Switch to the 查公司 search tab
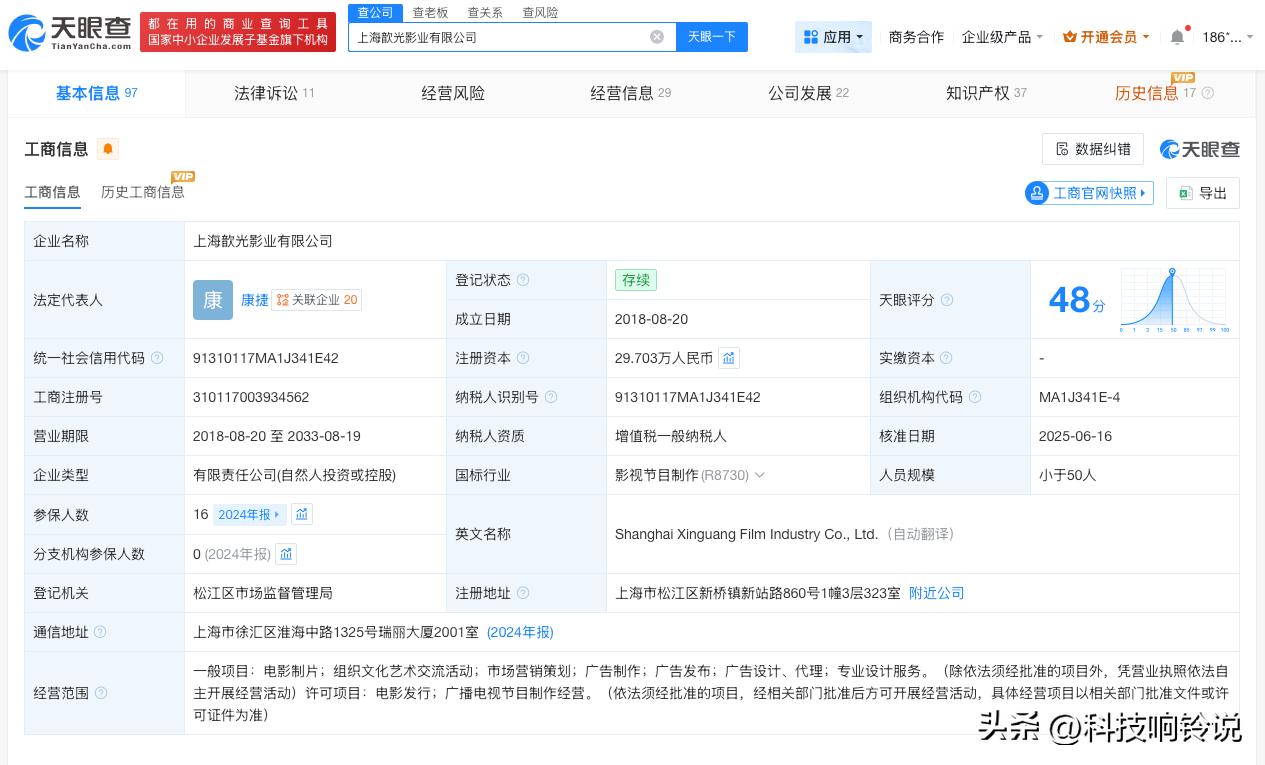This screenshot has height=765, width=1265. click(x=375, y=12)
